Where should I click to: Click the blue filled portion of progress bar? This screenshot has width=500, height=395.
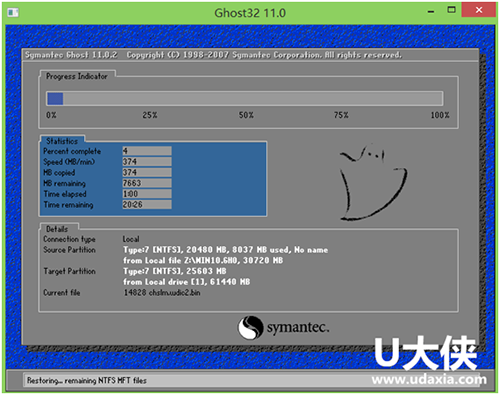(x=55, y=99)
